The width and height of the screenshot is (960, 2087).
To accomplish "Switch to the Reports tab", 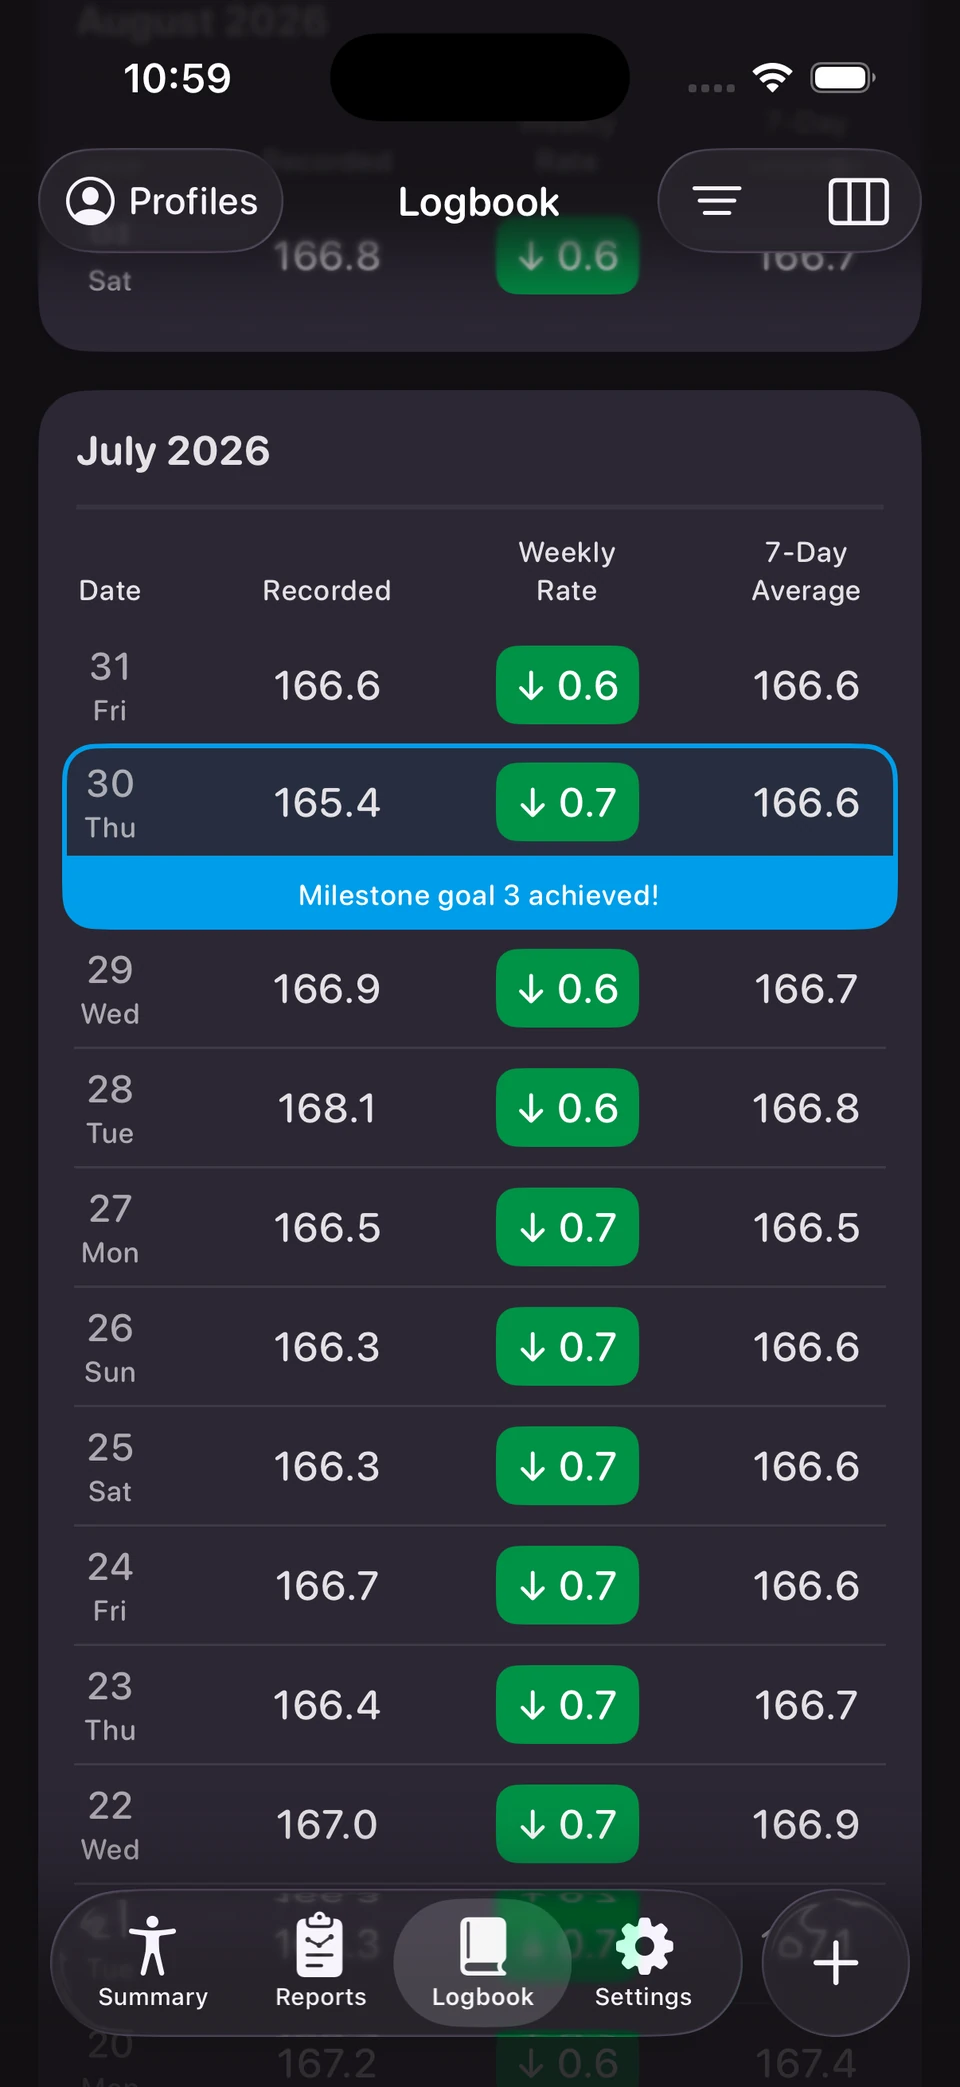I will [321, 1962].
